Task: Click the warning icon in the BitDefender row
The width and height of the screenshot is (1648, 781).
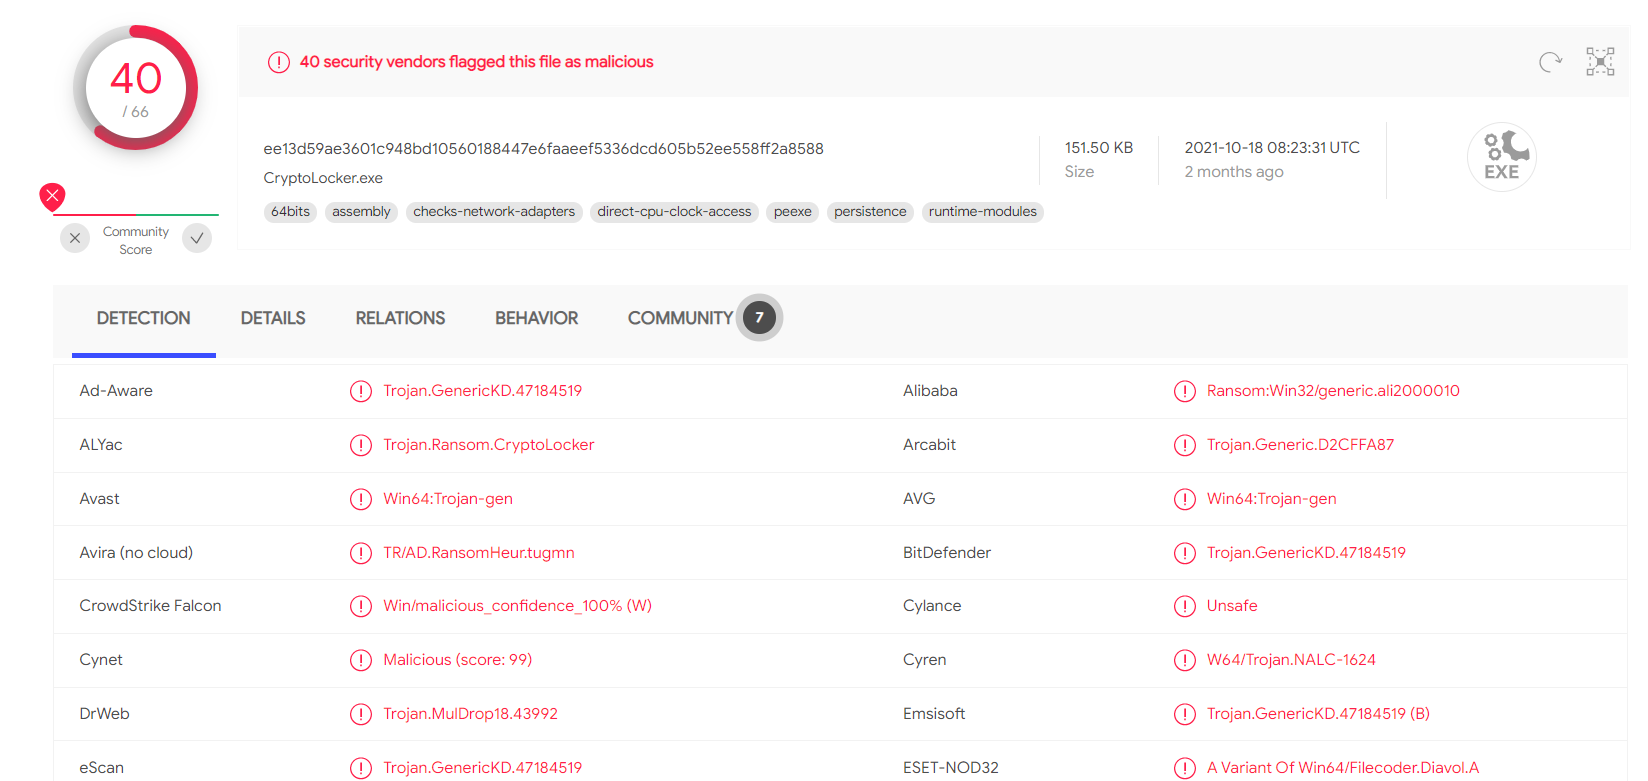Action: tap(1185, 553)
